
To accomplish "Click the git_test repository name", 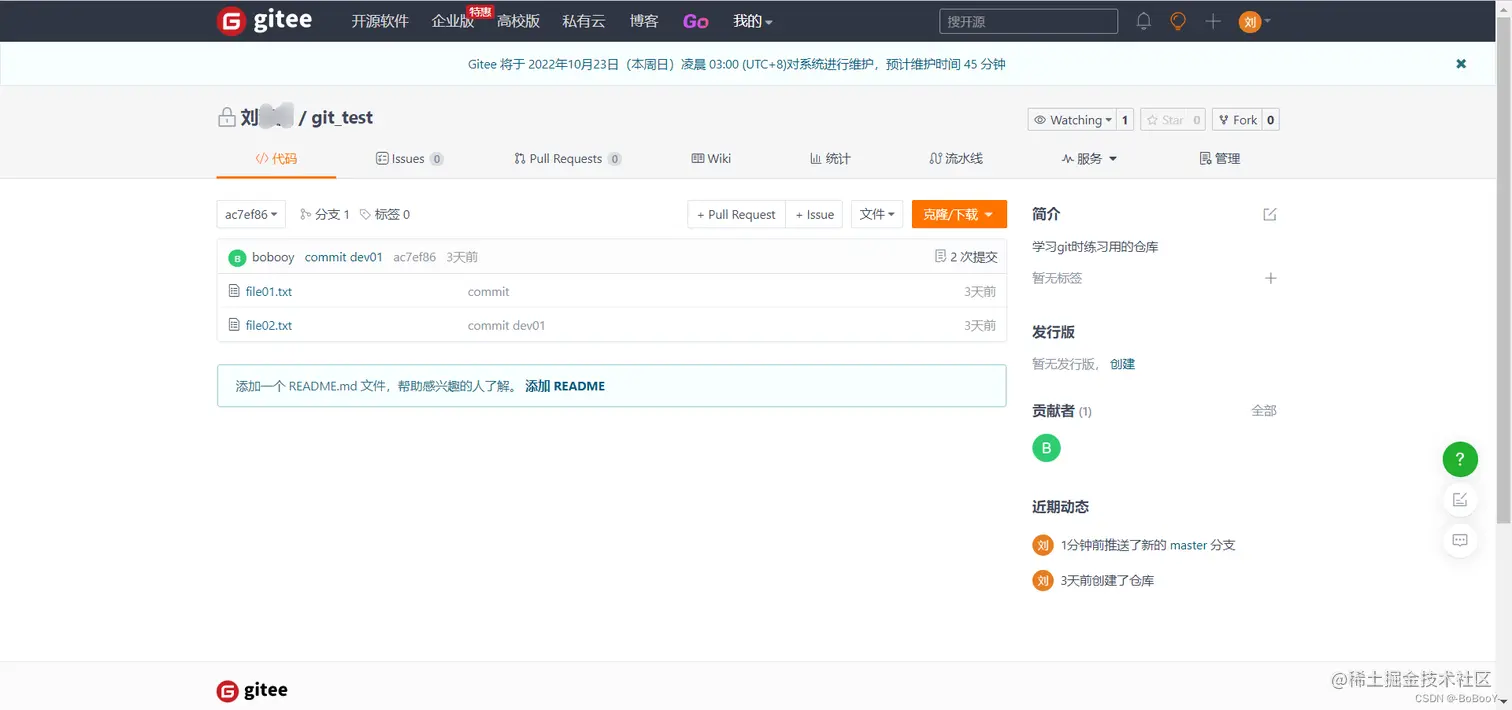I will 342,118.
